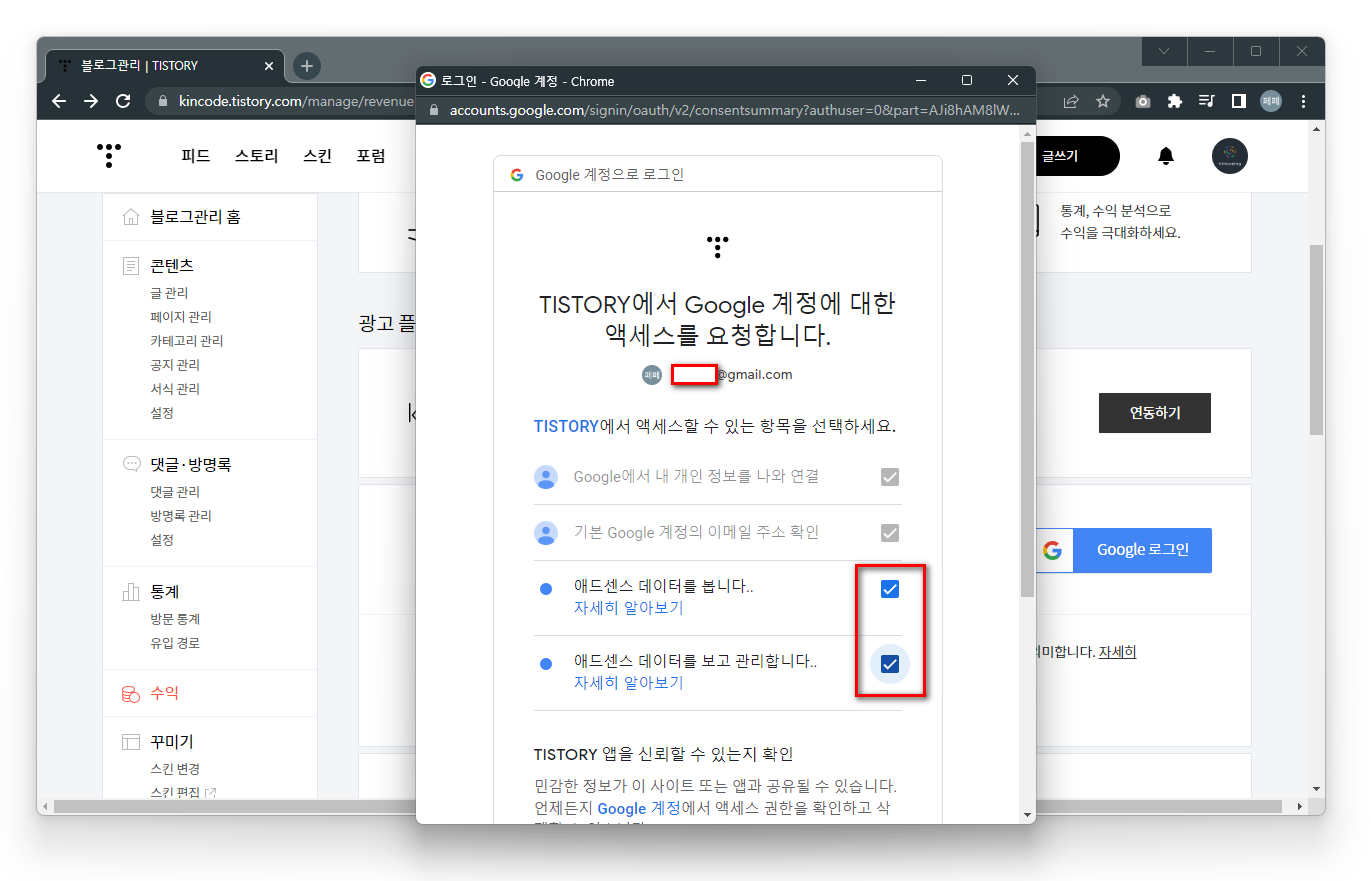
Task: Click the camera screenshot extension icon
Action: point(1143,101)
